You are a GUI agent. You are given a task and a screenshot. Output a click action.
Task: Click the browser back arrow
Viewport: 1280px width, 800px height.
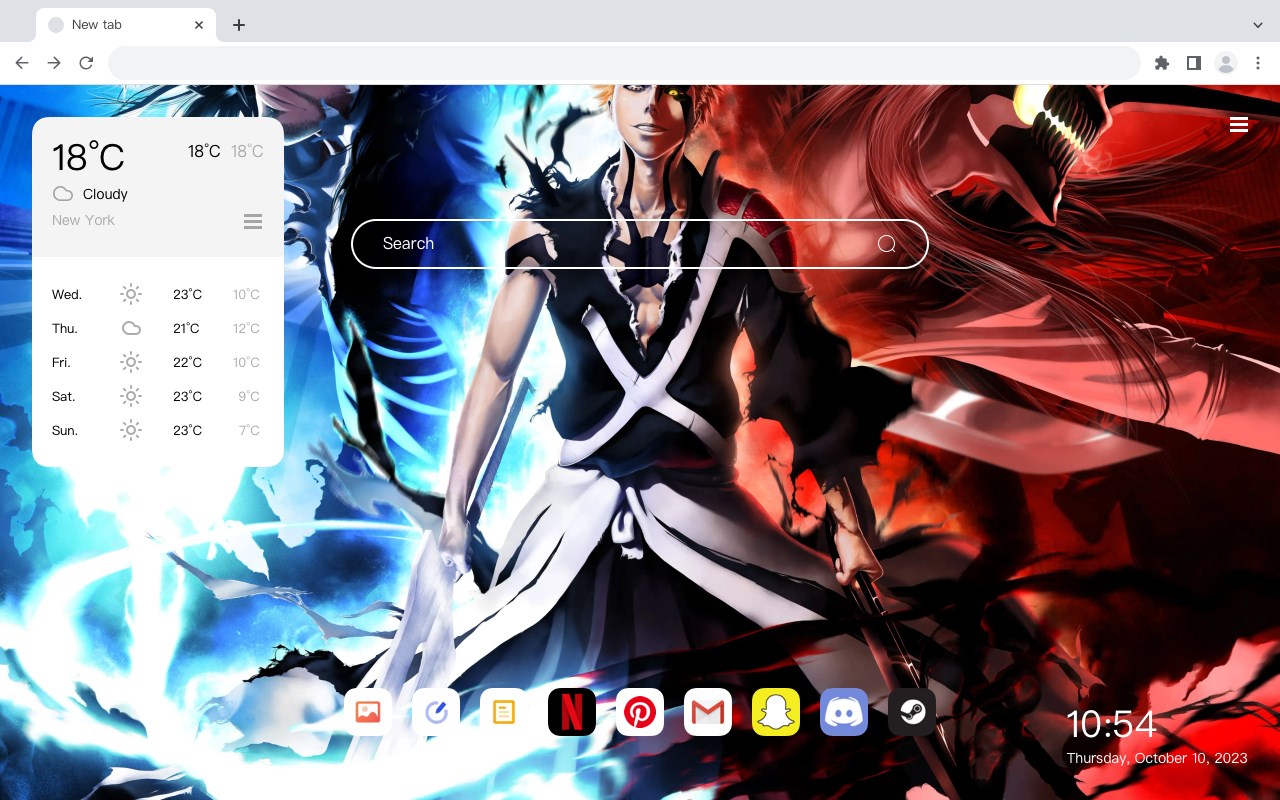[22, 63]
